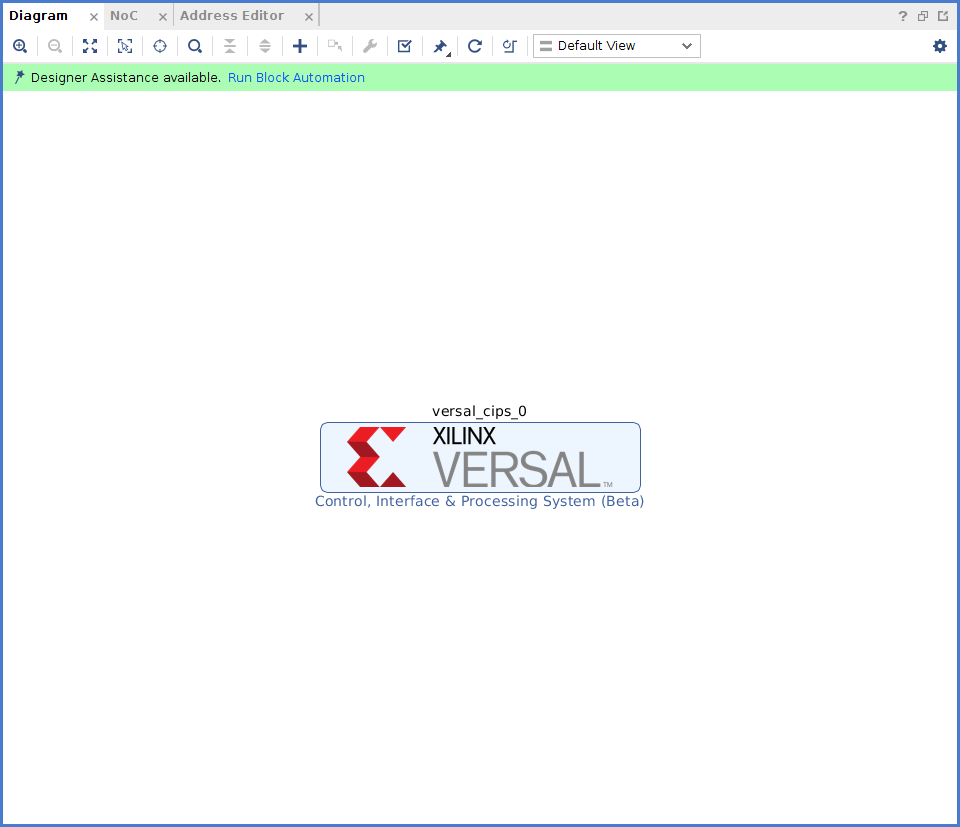Image resolution: width=960 pixels, height=827 pixels.
Task: Click the Add IP plus icon
Action: pyautogui.click(x=300, y=46)
